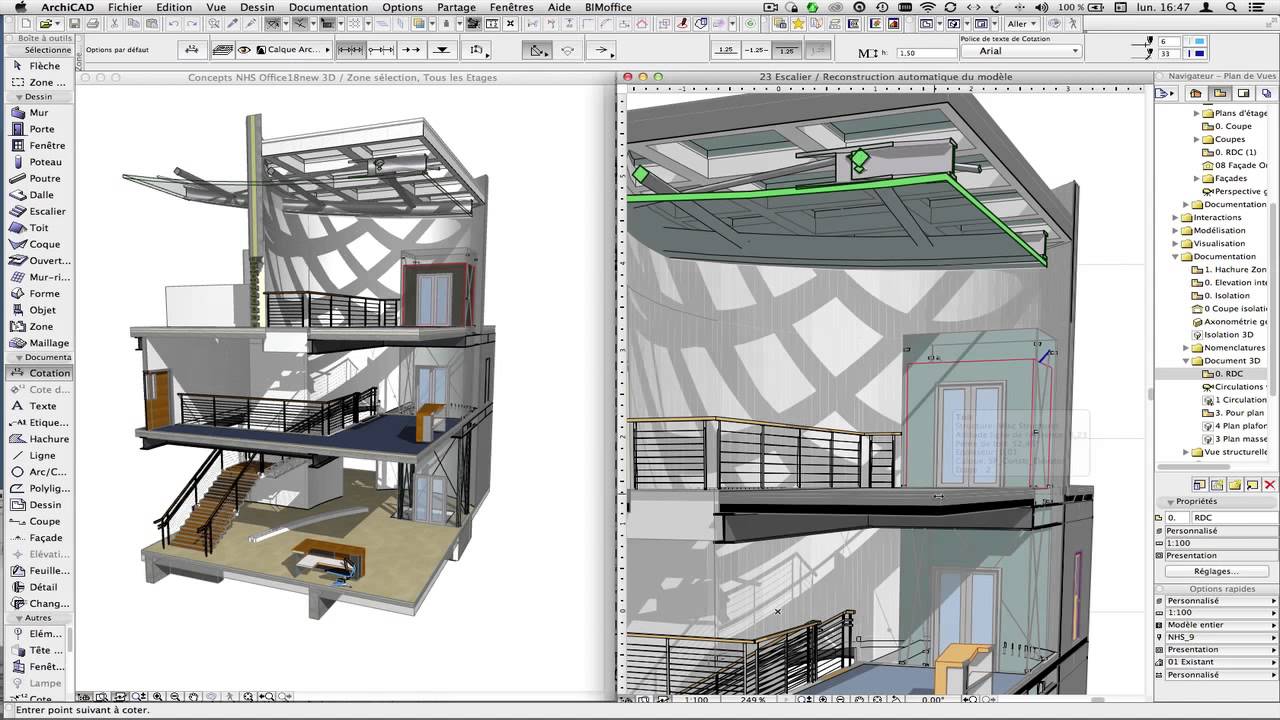1280x720 pixels.
Task: Select the 0. RDC view under Document 3D
Action: [x=1229, y=374]
